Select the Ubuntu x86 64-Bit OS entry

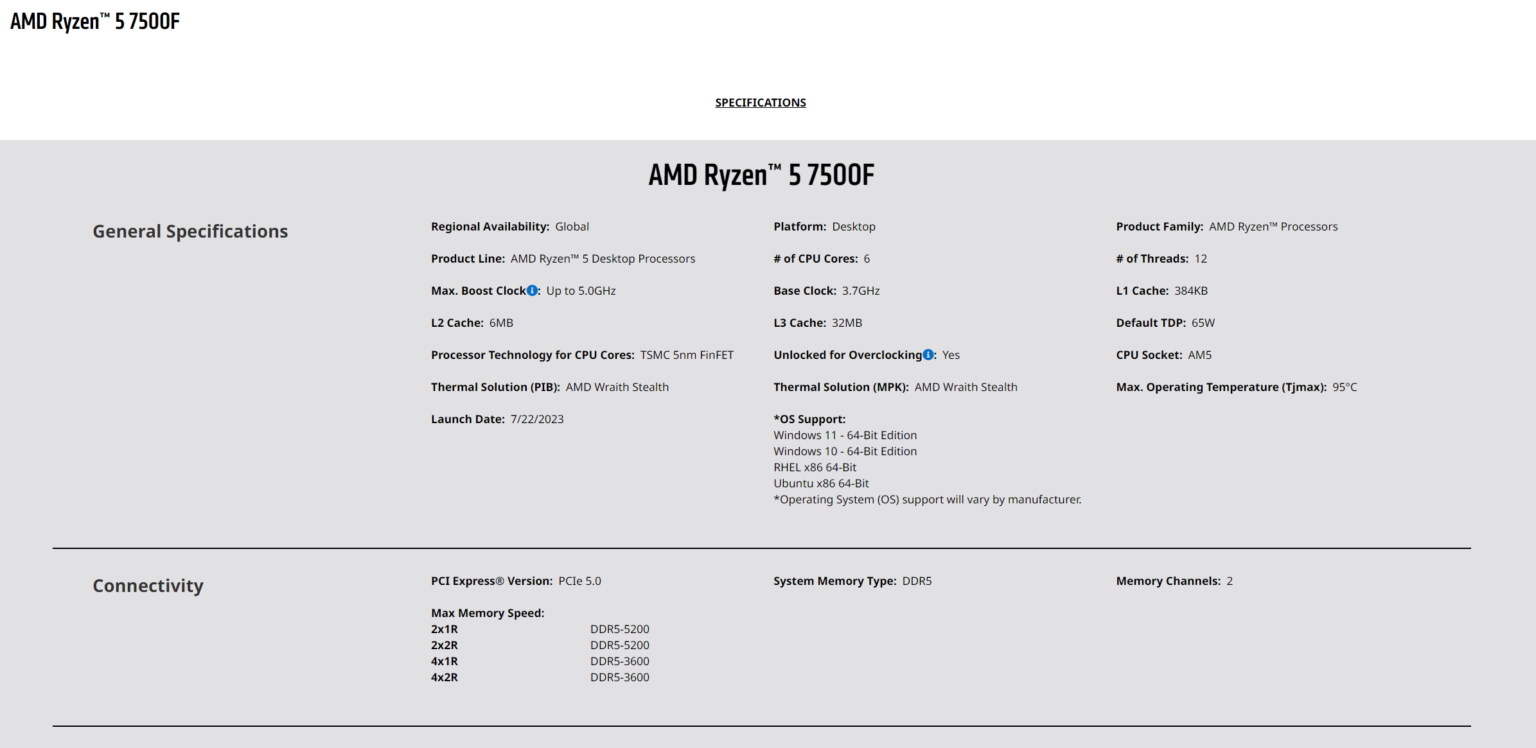pos(821,482)
